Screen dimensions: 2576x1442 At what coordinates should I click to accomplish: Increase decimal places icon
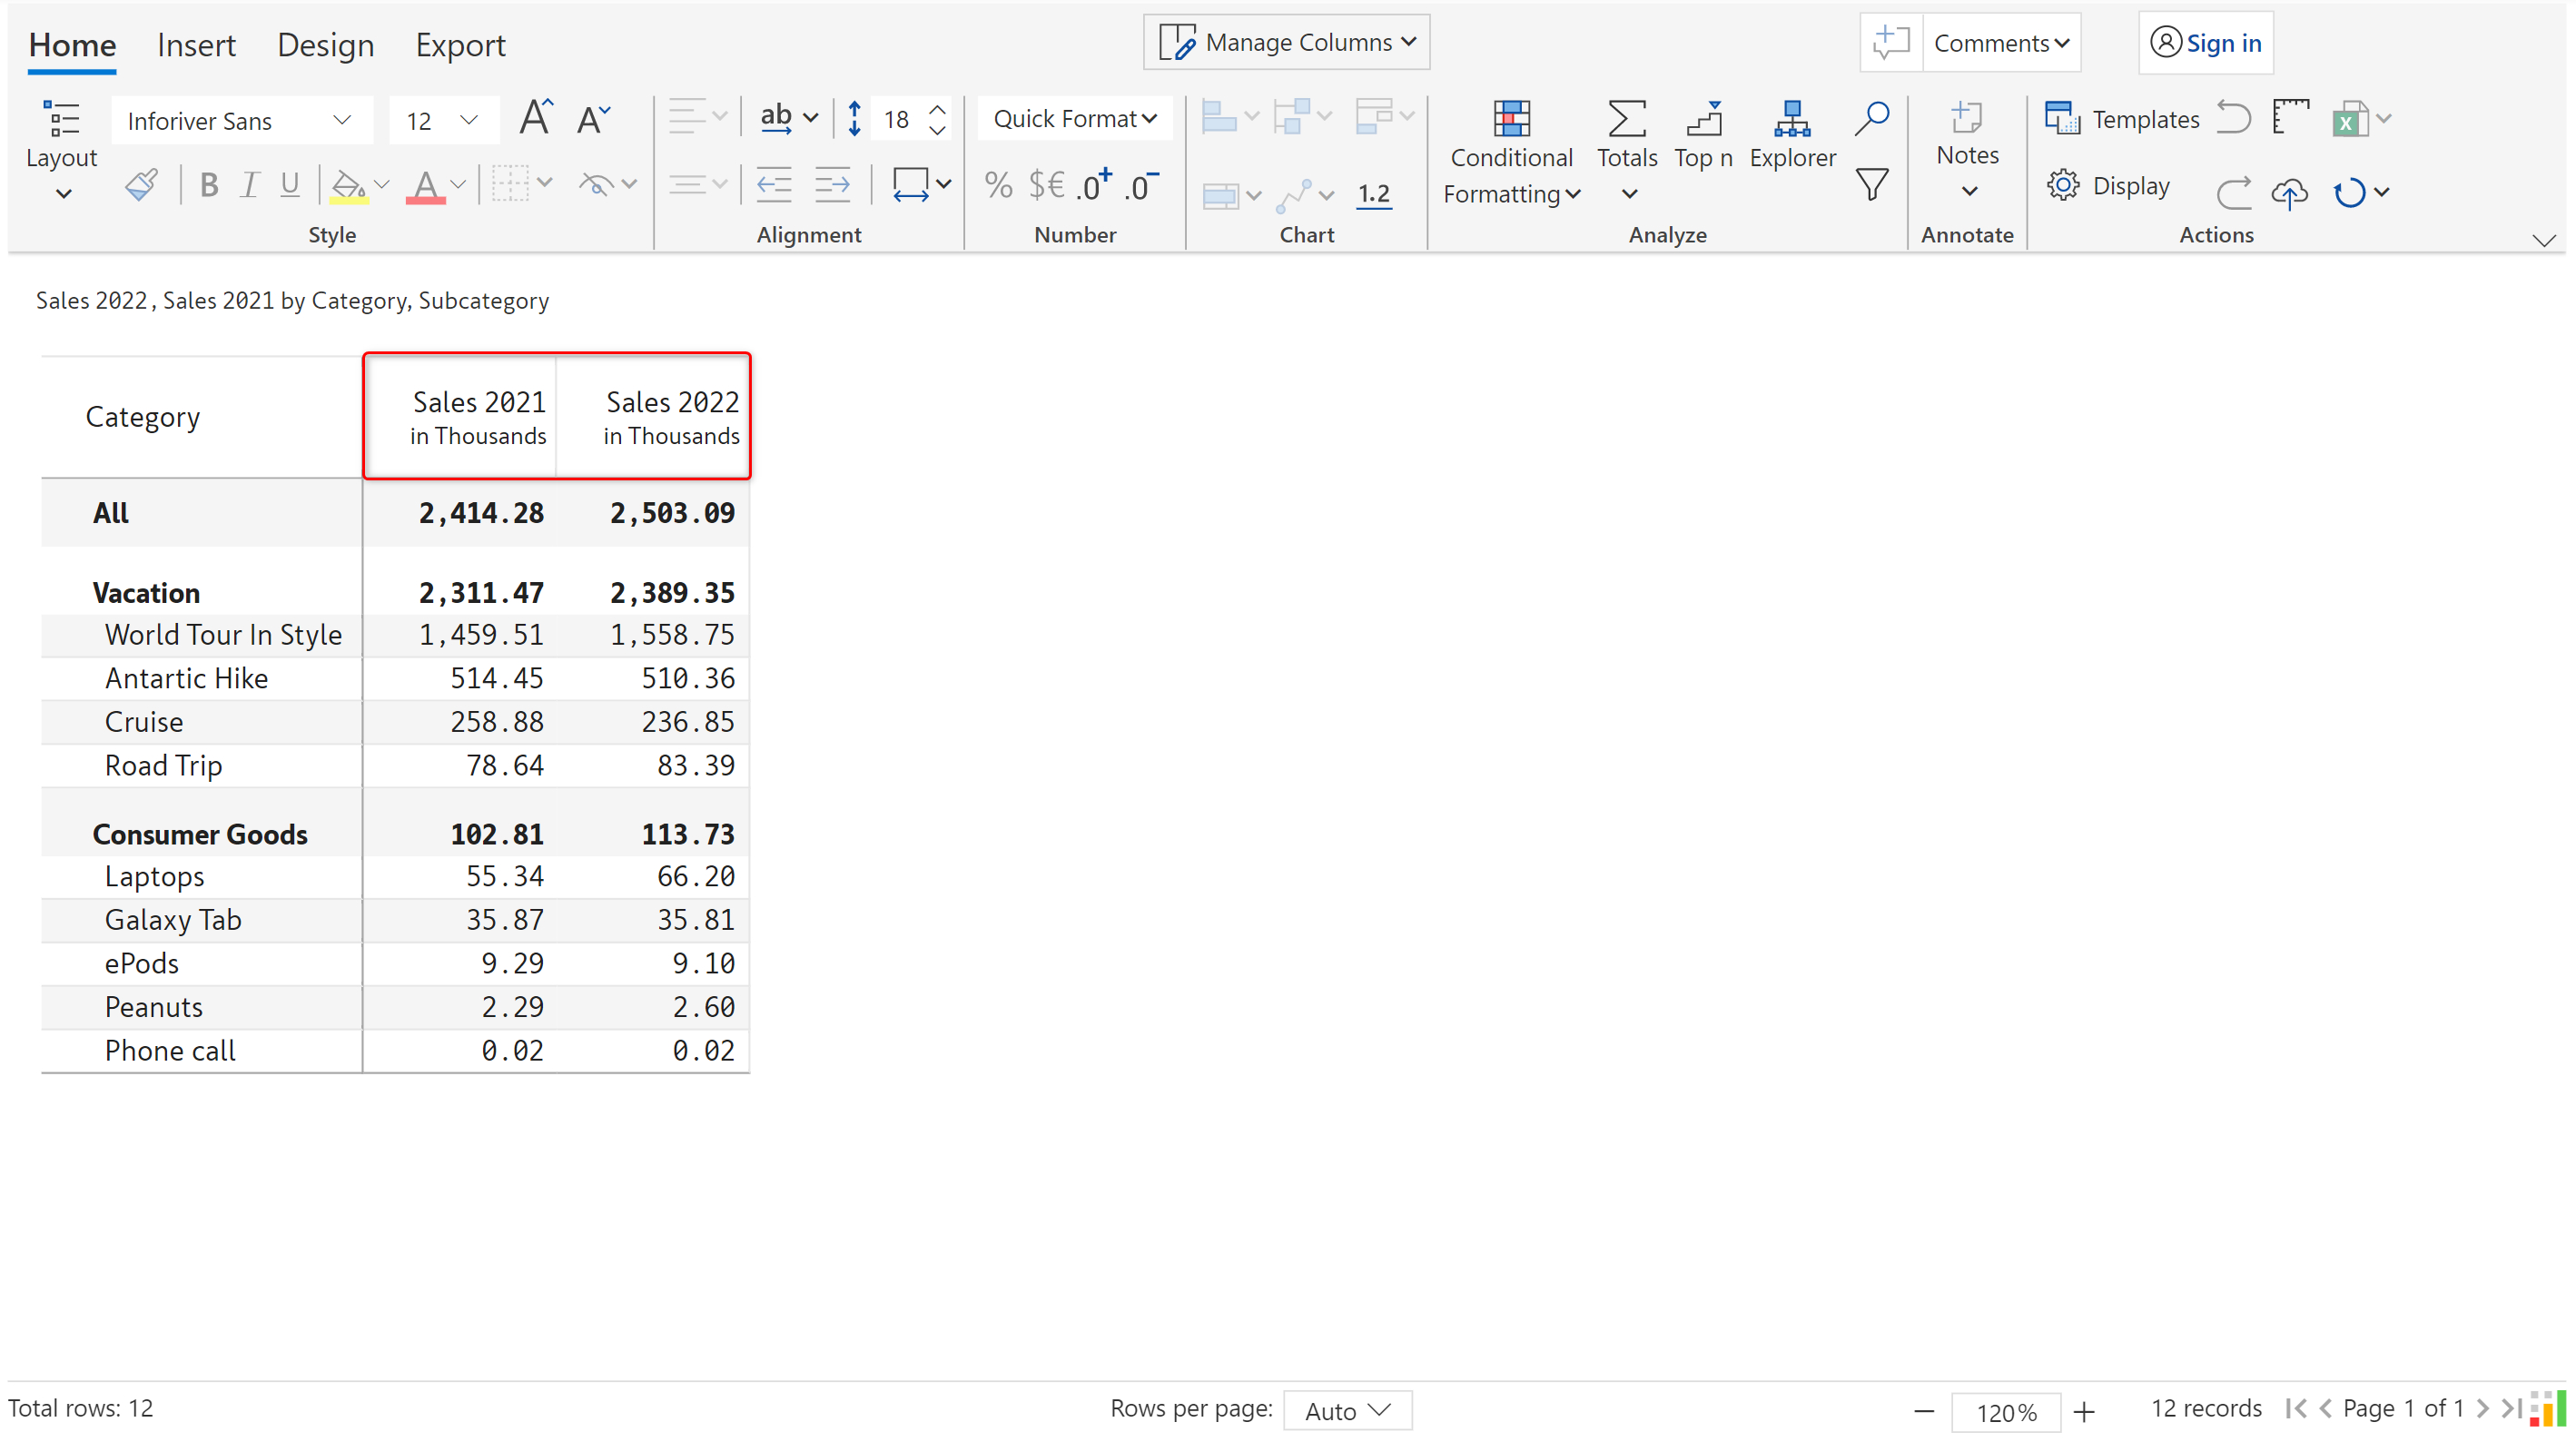[1094, 185]
